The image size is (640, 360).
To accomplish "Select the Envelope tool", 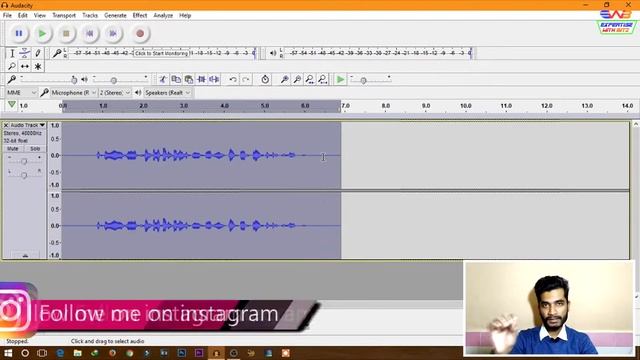I will (x=25, y=53).
